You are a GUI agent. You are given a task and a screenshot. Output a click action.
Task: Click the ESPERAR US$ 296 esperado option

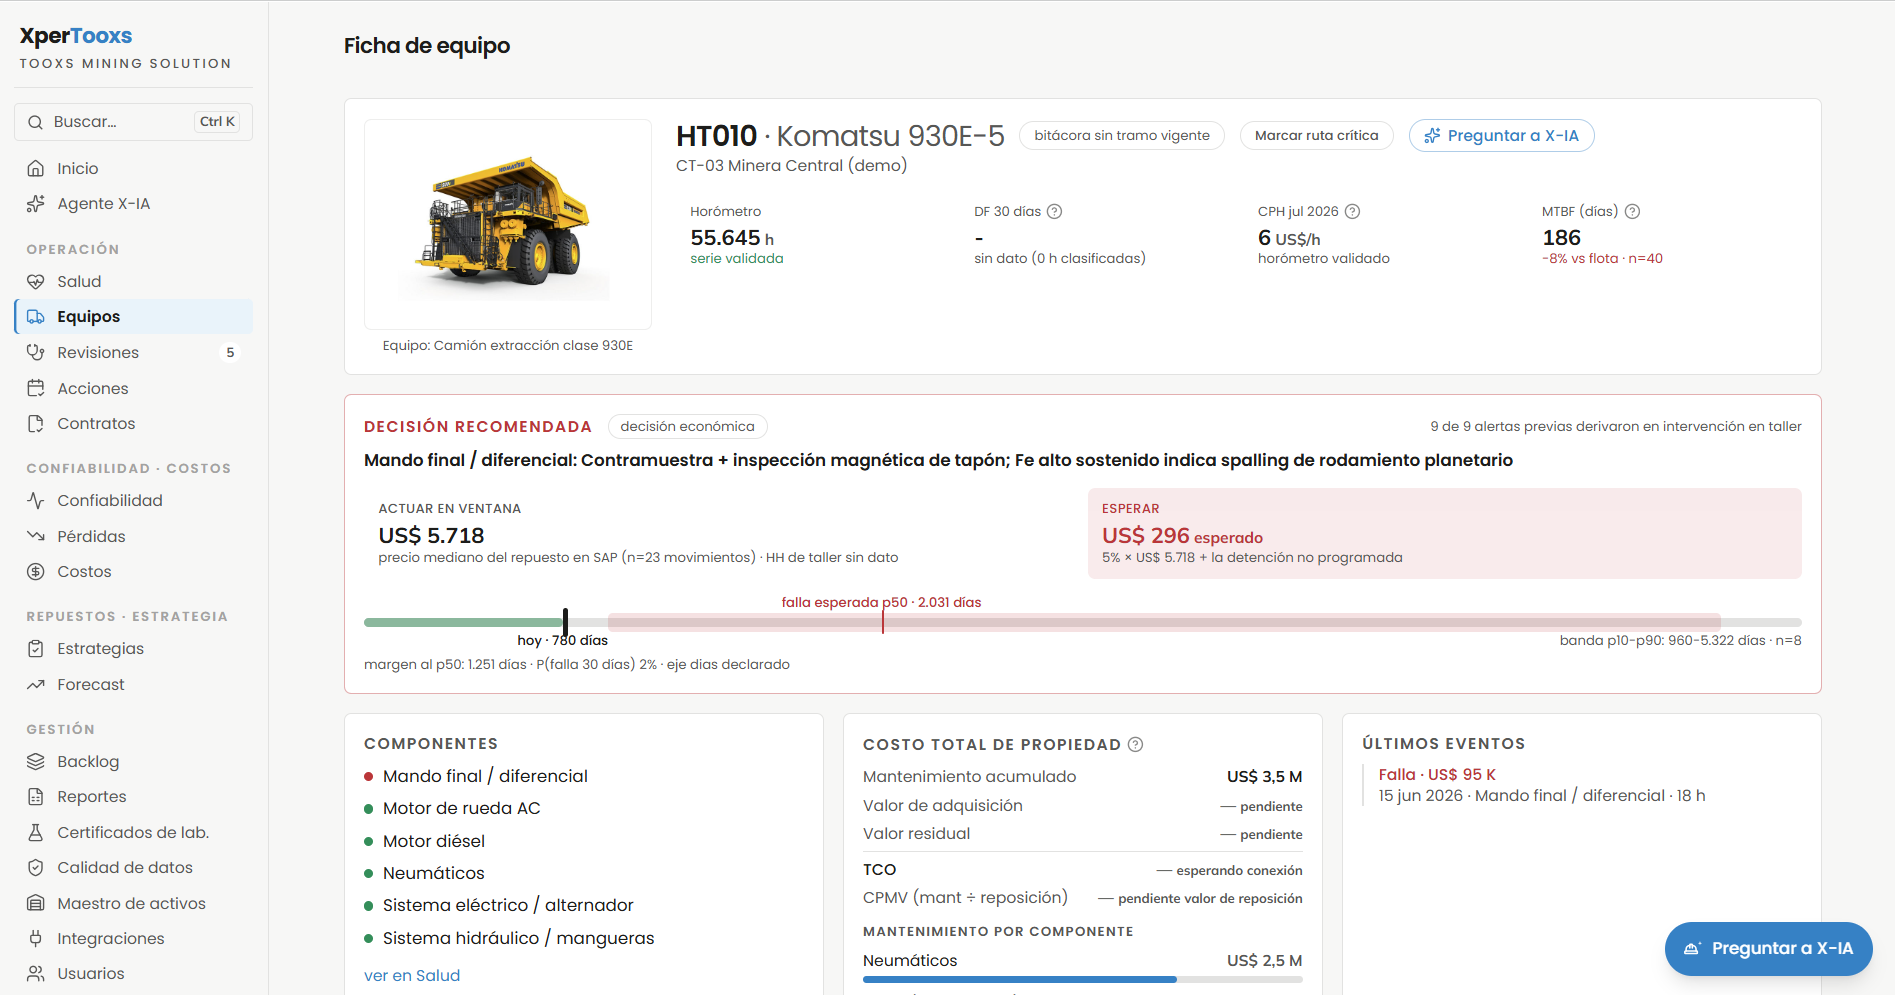[1444, 534]
